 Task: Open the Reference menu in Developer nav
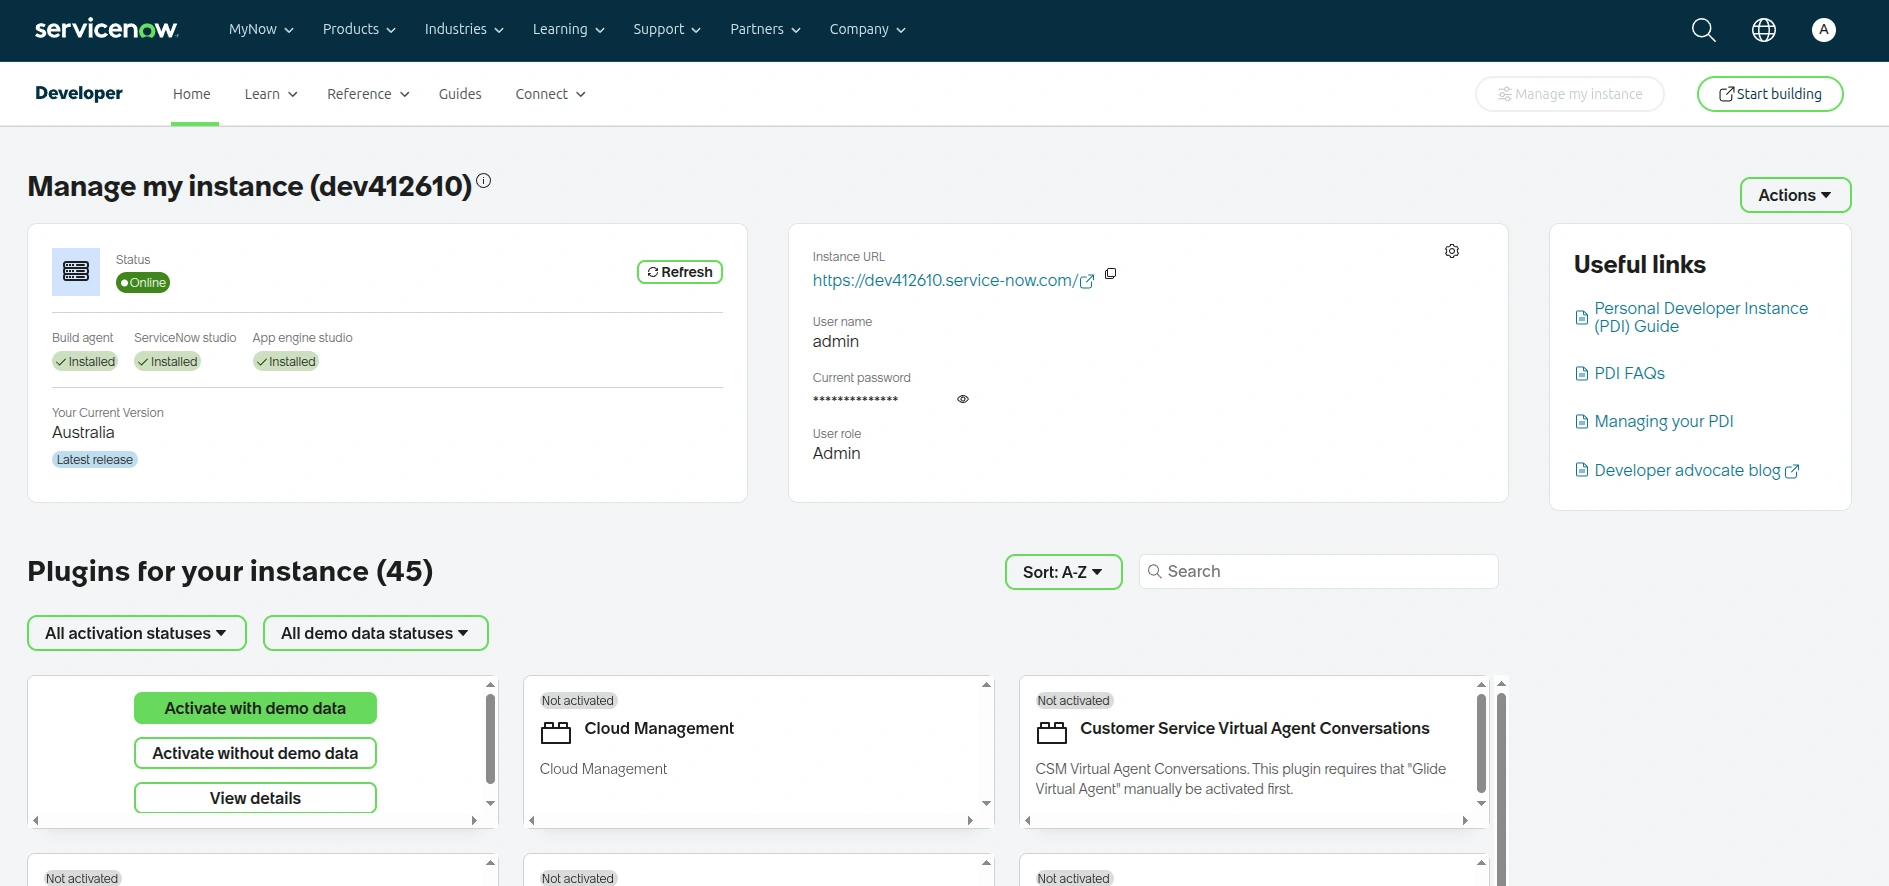click(368, 94)
